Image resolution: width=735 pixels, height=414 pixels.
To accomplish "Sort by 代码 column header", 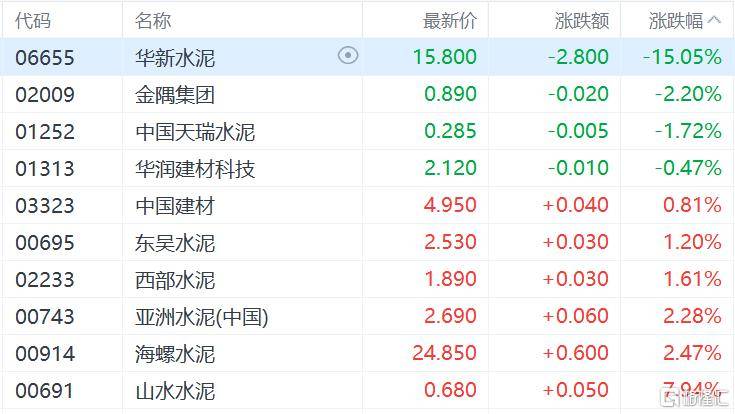I will click(32, 21).
